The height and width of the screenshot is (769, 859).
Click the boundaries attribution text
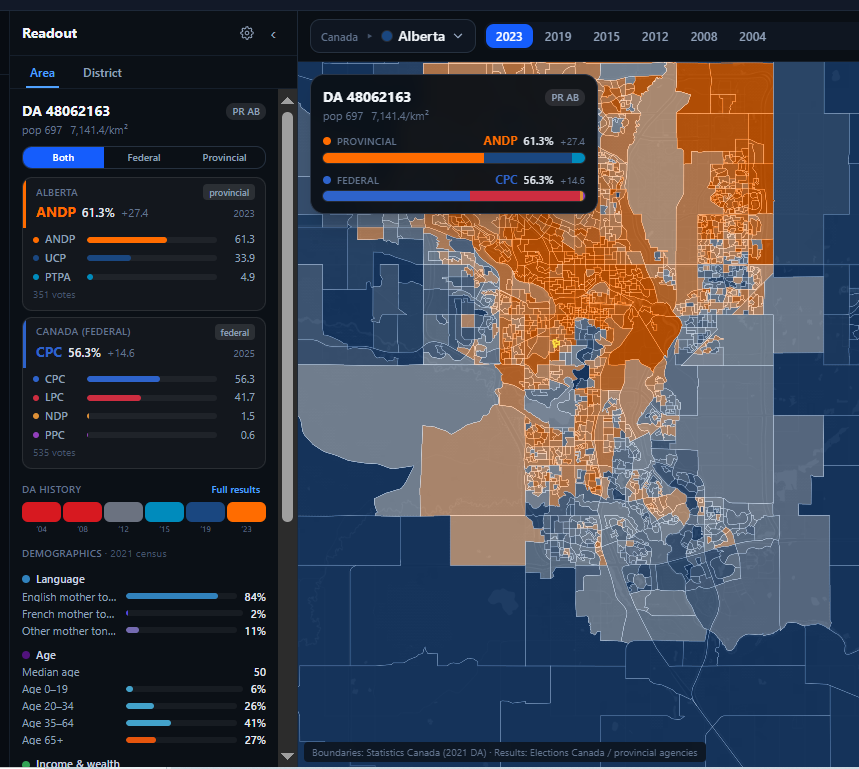(x=505, y=753)
